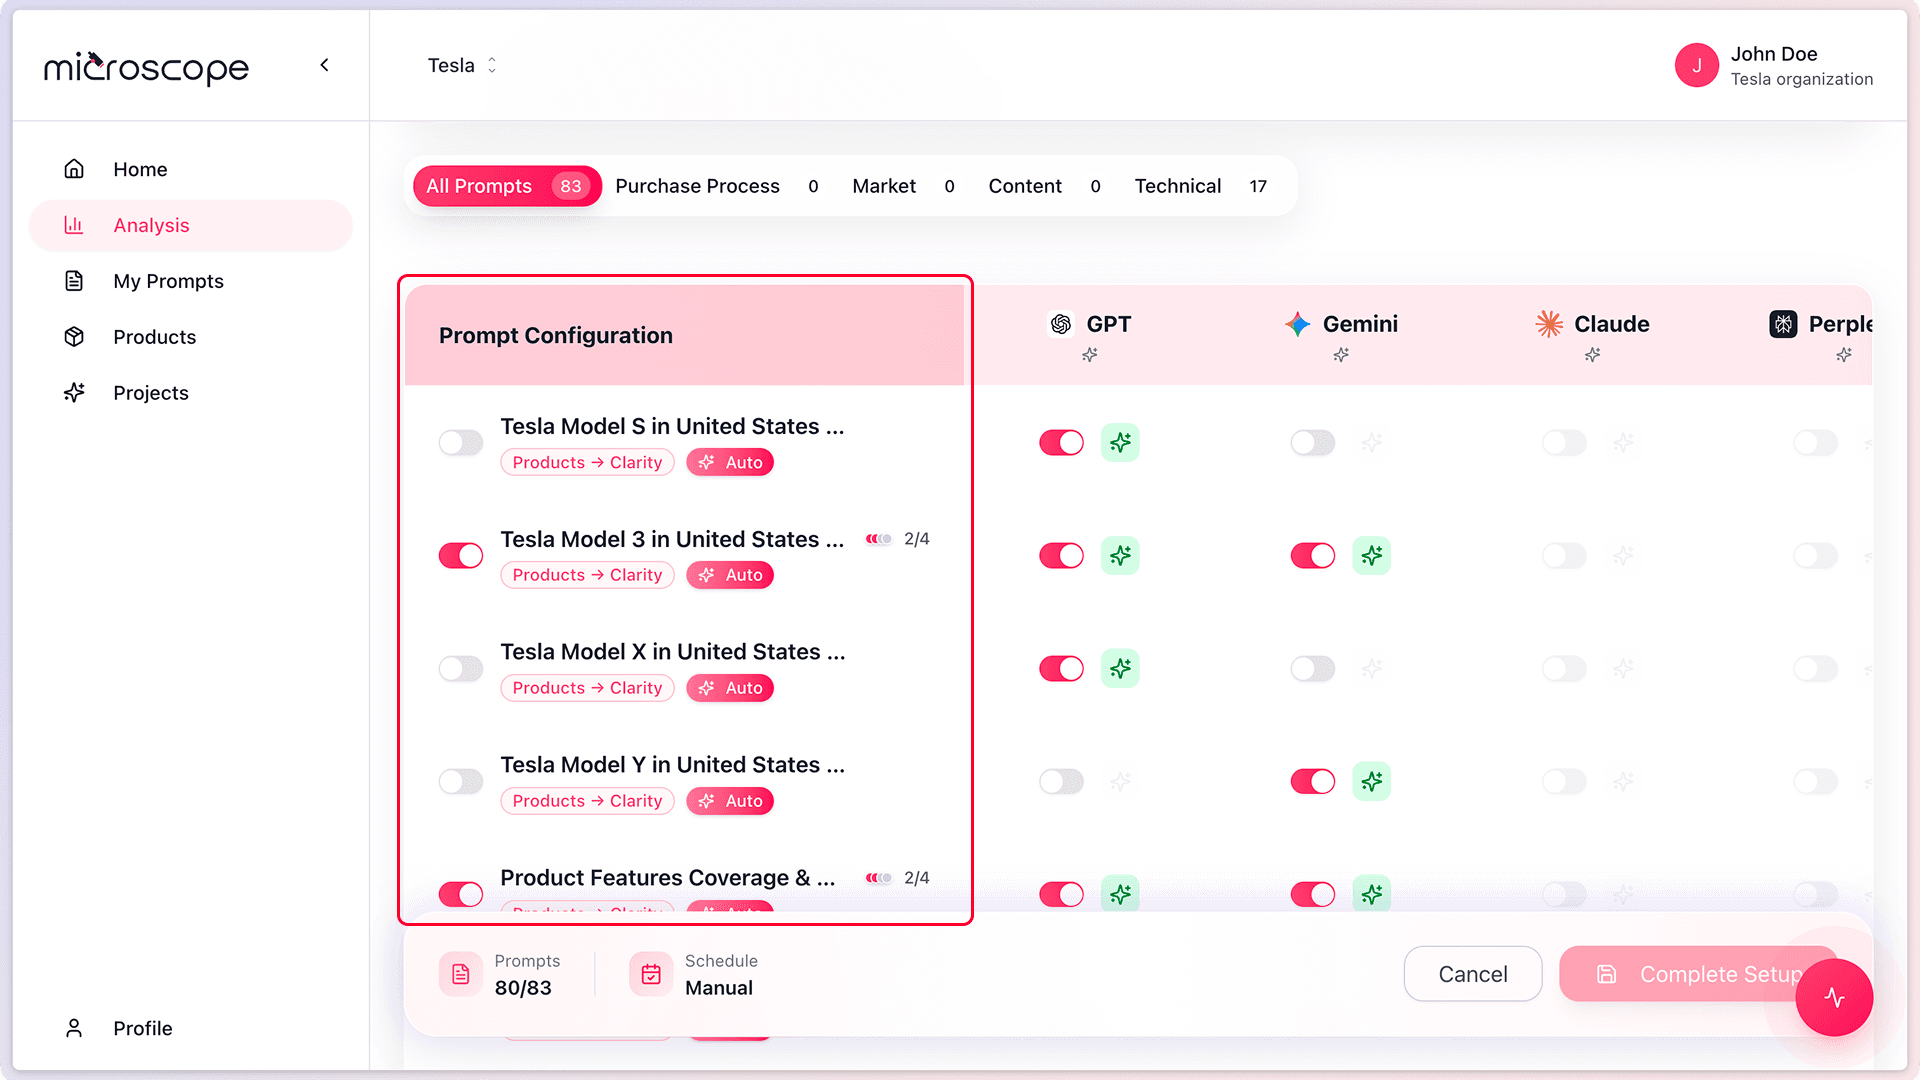The image size is (1920, 1080).
Task: Collapse the sidebar with the chevron
Action: 324,64
